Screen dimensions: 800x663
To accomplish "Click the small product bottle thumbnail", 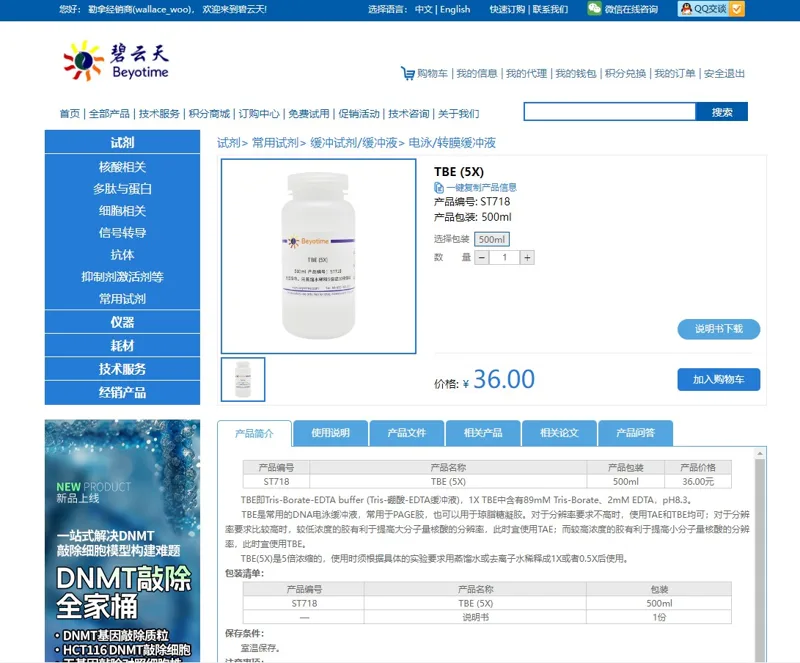I will point(243,379).
